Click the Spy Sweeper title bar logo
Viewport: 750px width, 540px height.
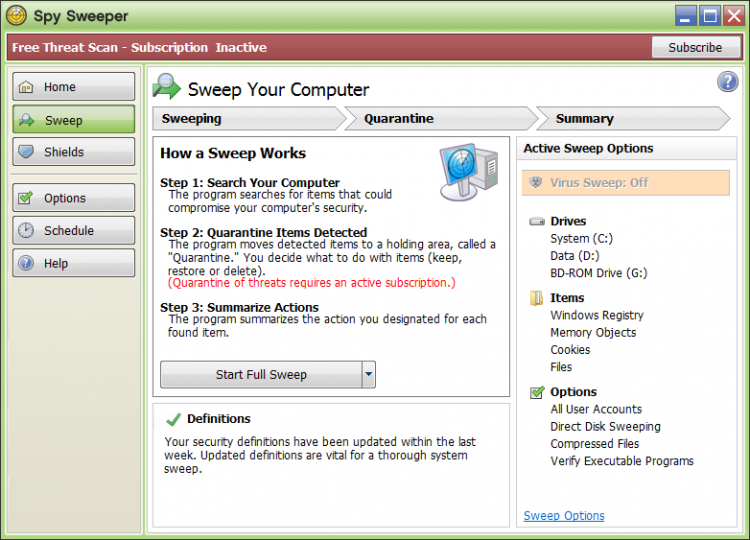click(16, 15)
